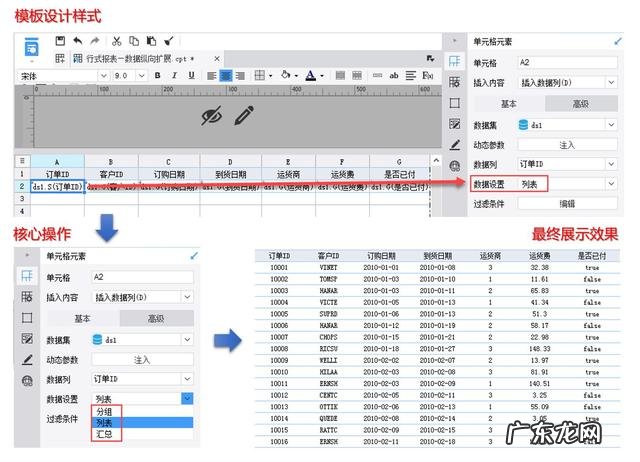This screenshot has width=640, height=462.
Task: Toggle underline formatting
Action: [x=191, y=76]
